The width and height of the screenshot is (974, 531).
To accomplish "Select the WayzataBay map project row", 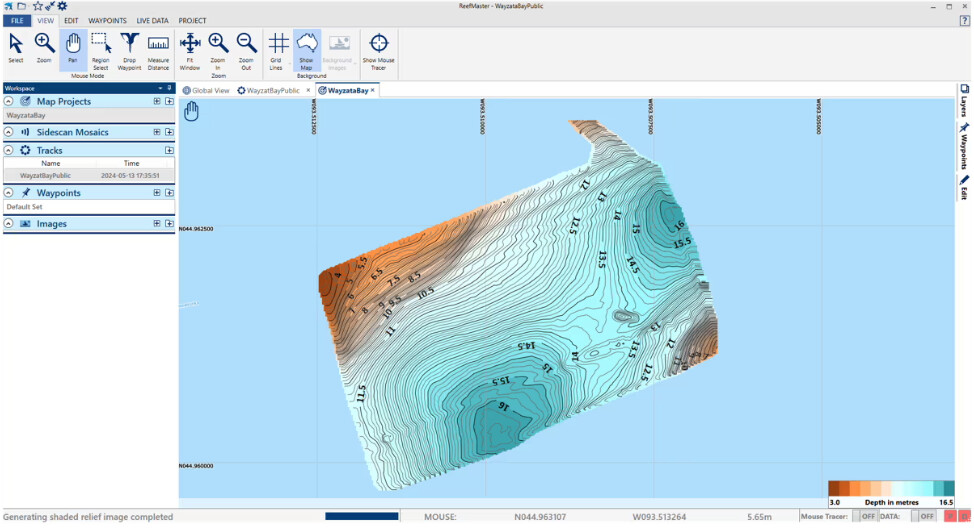I will [x=89, y=116].
